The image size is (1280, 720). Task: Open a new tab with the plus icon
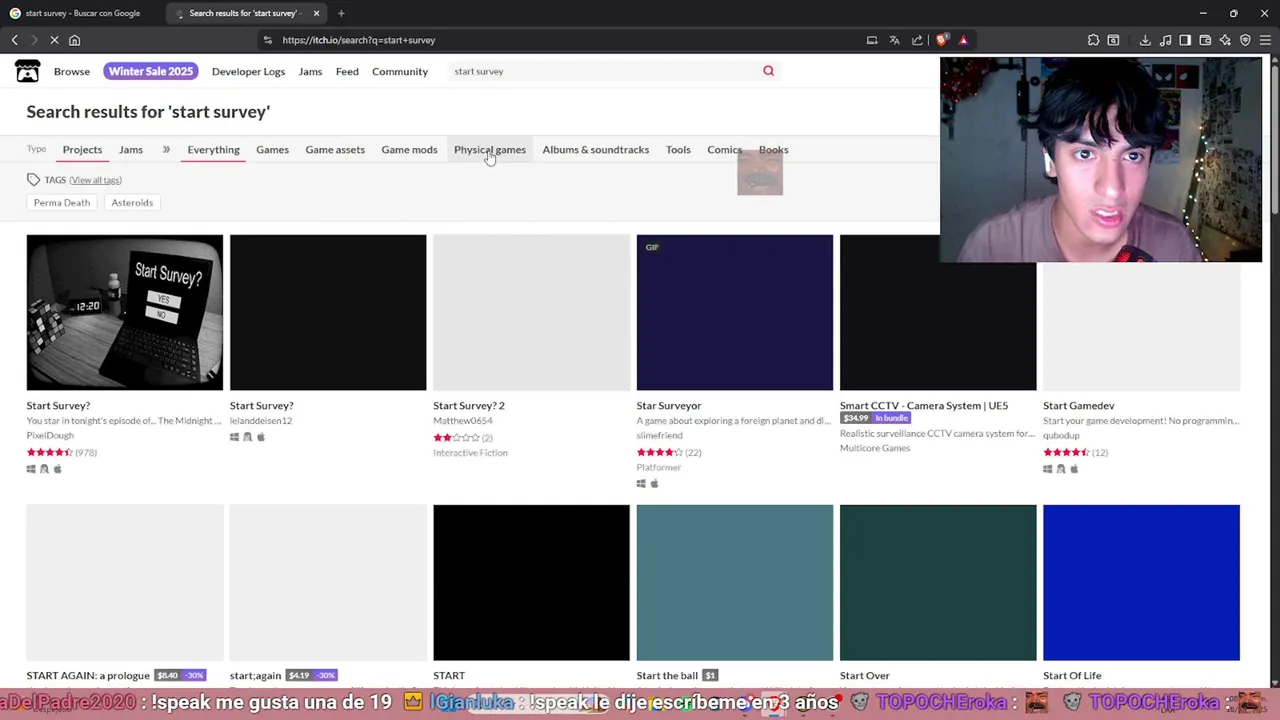341,13
